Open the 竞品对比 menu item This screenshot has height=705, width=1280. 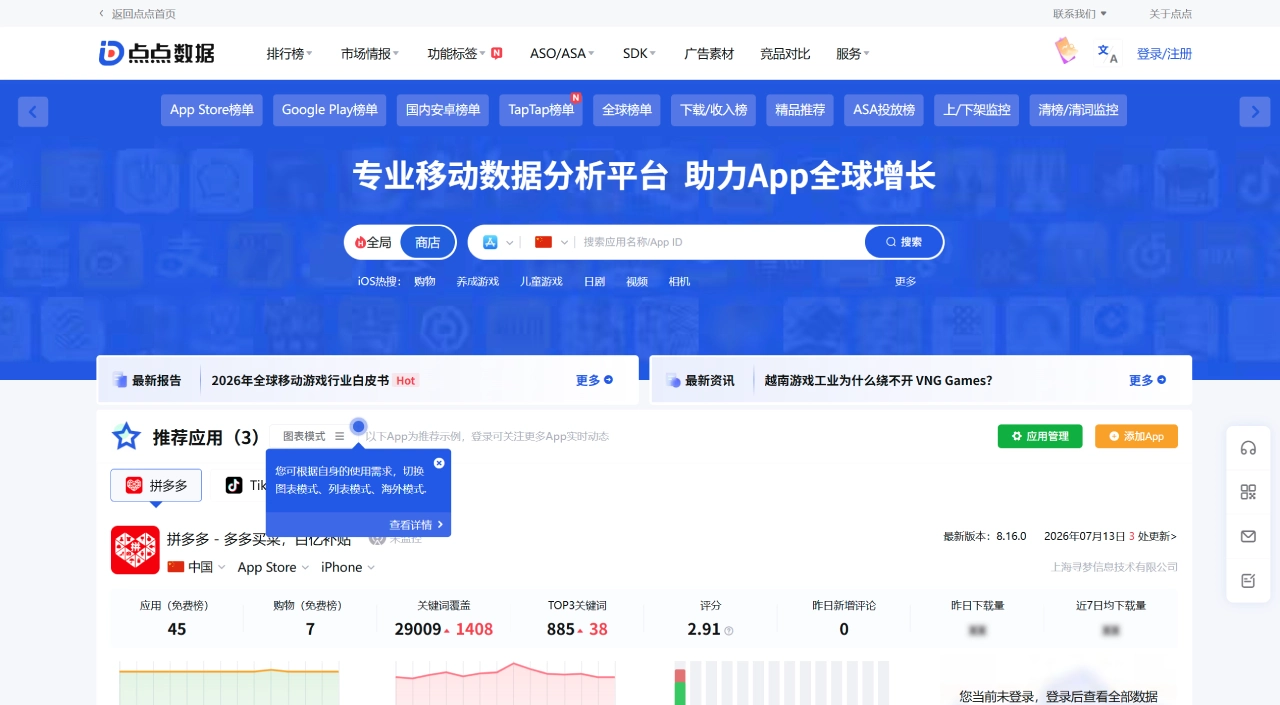785,54
